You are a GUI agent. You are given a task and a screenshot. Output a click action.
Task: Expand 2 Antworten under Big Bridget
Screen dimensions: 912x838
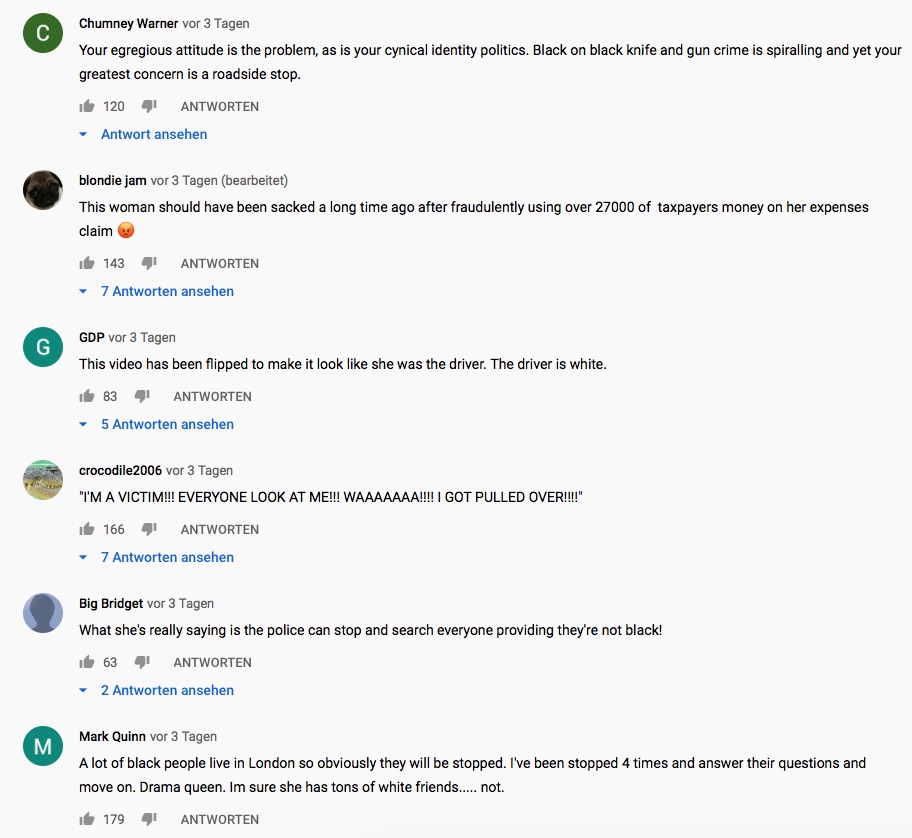point(166,690)
